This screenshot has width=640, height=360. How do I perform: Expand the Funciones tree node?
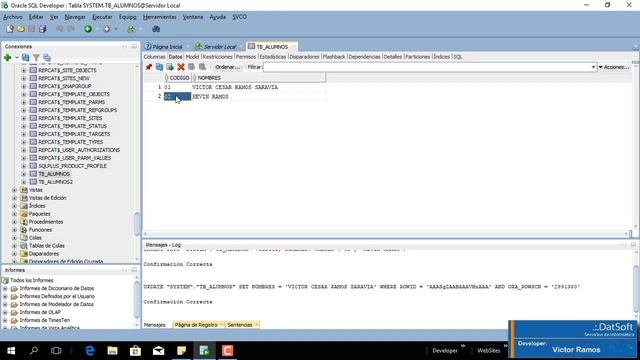pos(15,230)
